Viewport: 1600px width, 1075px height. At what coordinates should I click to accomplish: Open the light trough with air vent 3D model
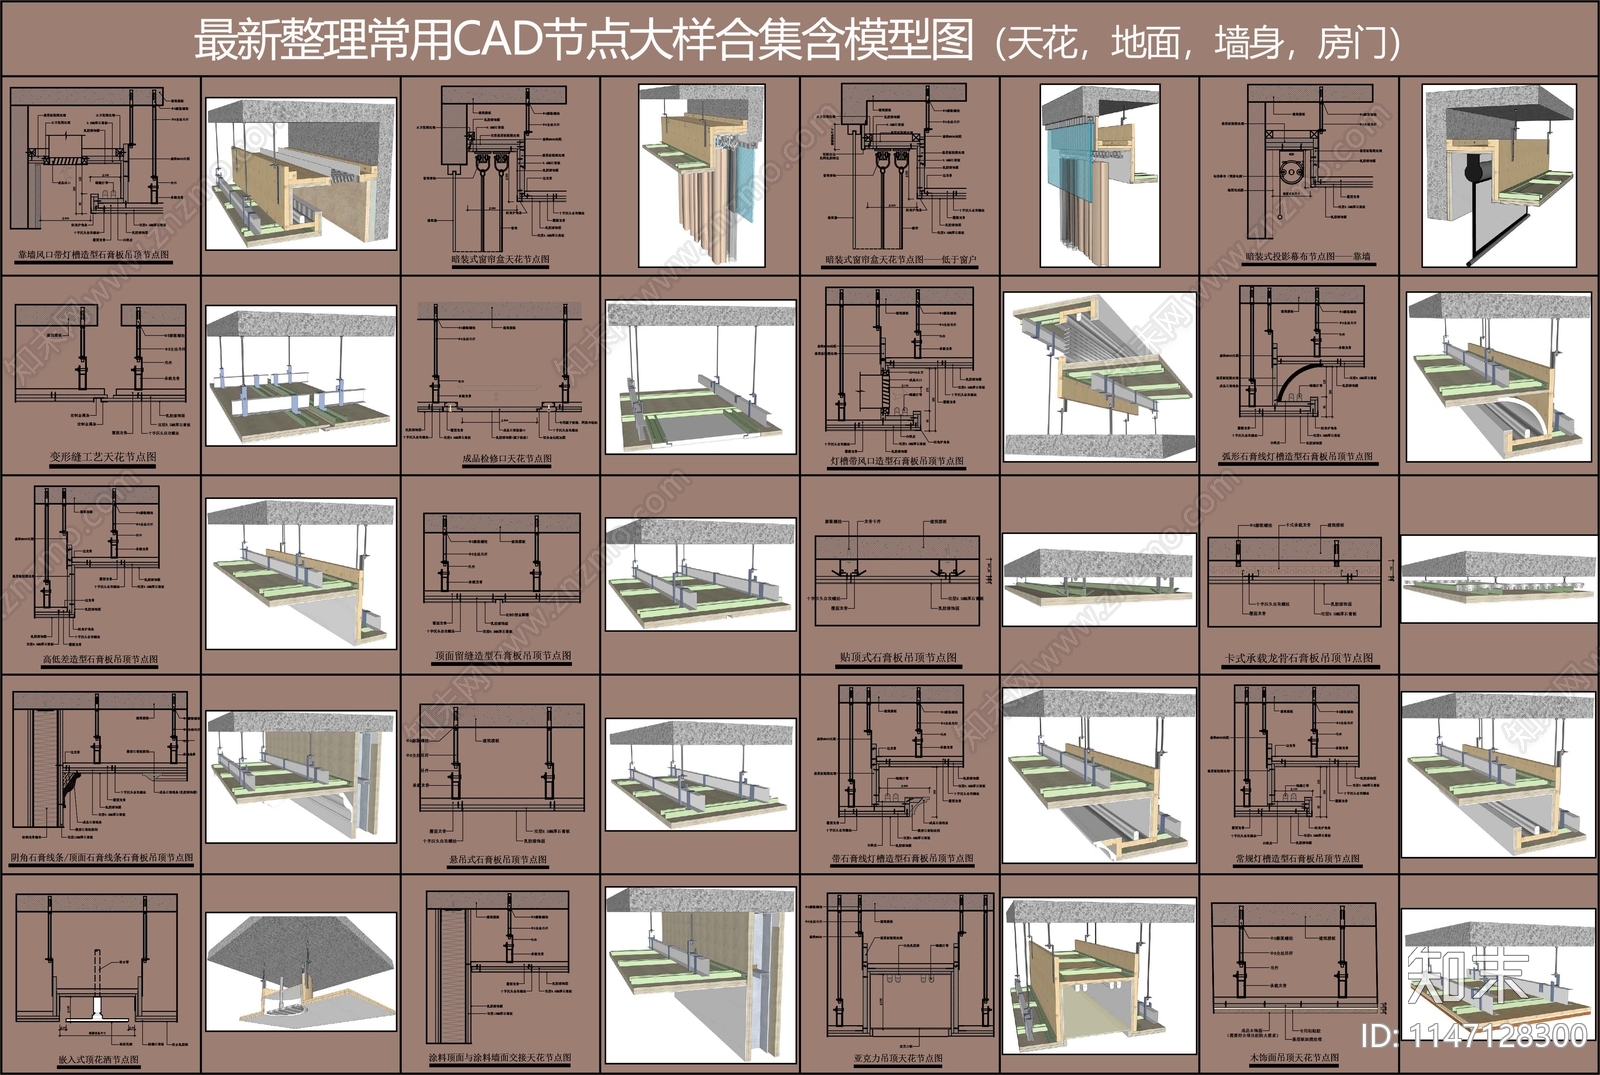pyautogui.click(x=1099, y=376)
